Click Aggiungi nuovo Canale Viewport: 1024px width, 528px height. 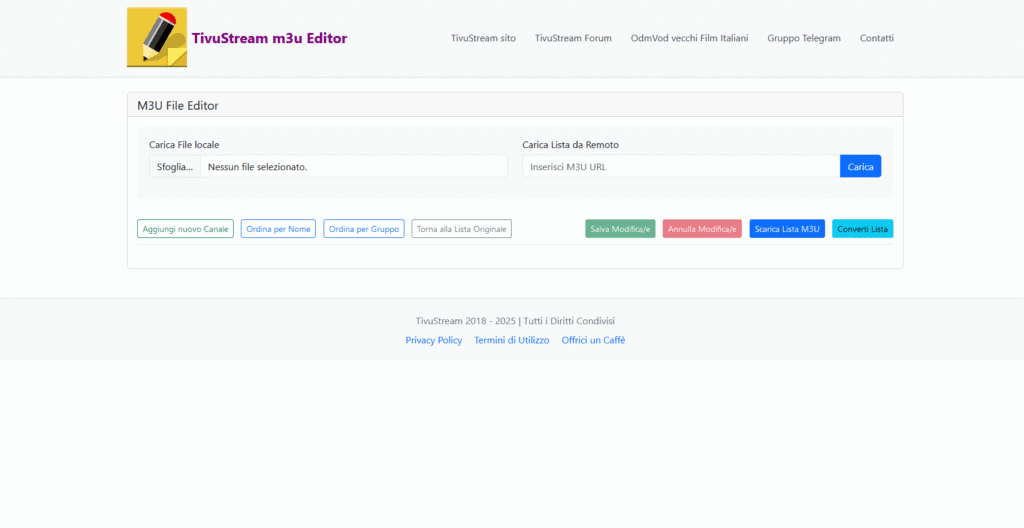tap(185, 229)
